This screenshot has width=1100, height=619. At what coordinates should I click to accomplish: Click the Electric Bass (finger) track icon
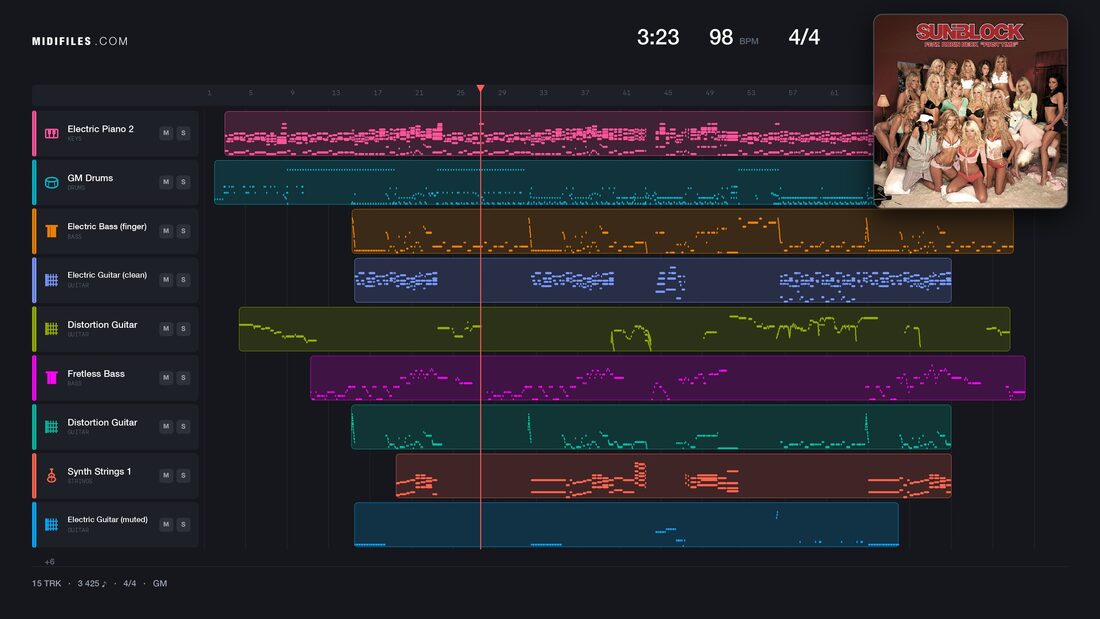click(51, 231)
